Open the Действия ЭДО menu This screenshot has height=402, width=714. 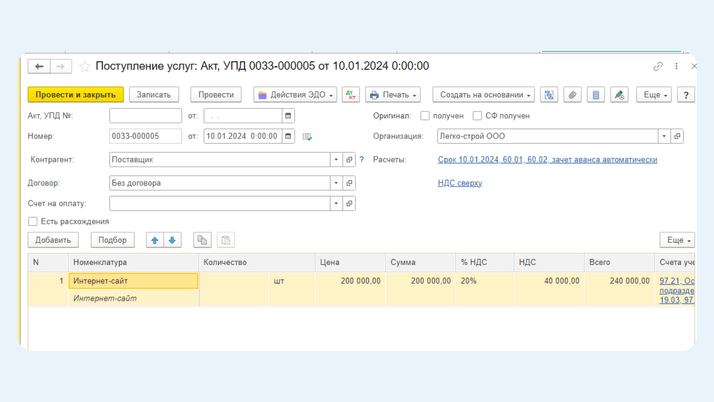click(295, 95)
